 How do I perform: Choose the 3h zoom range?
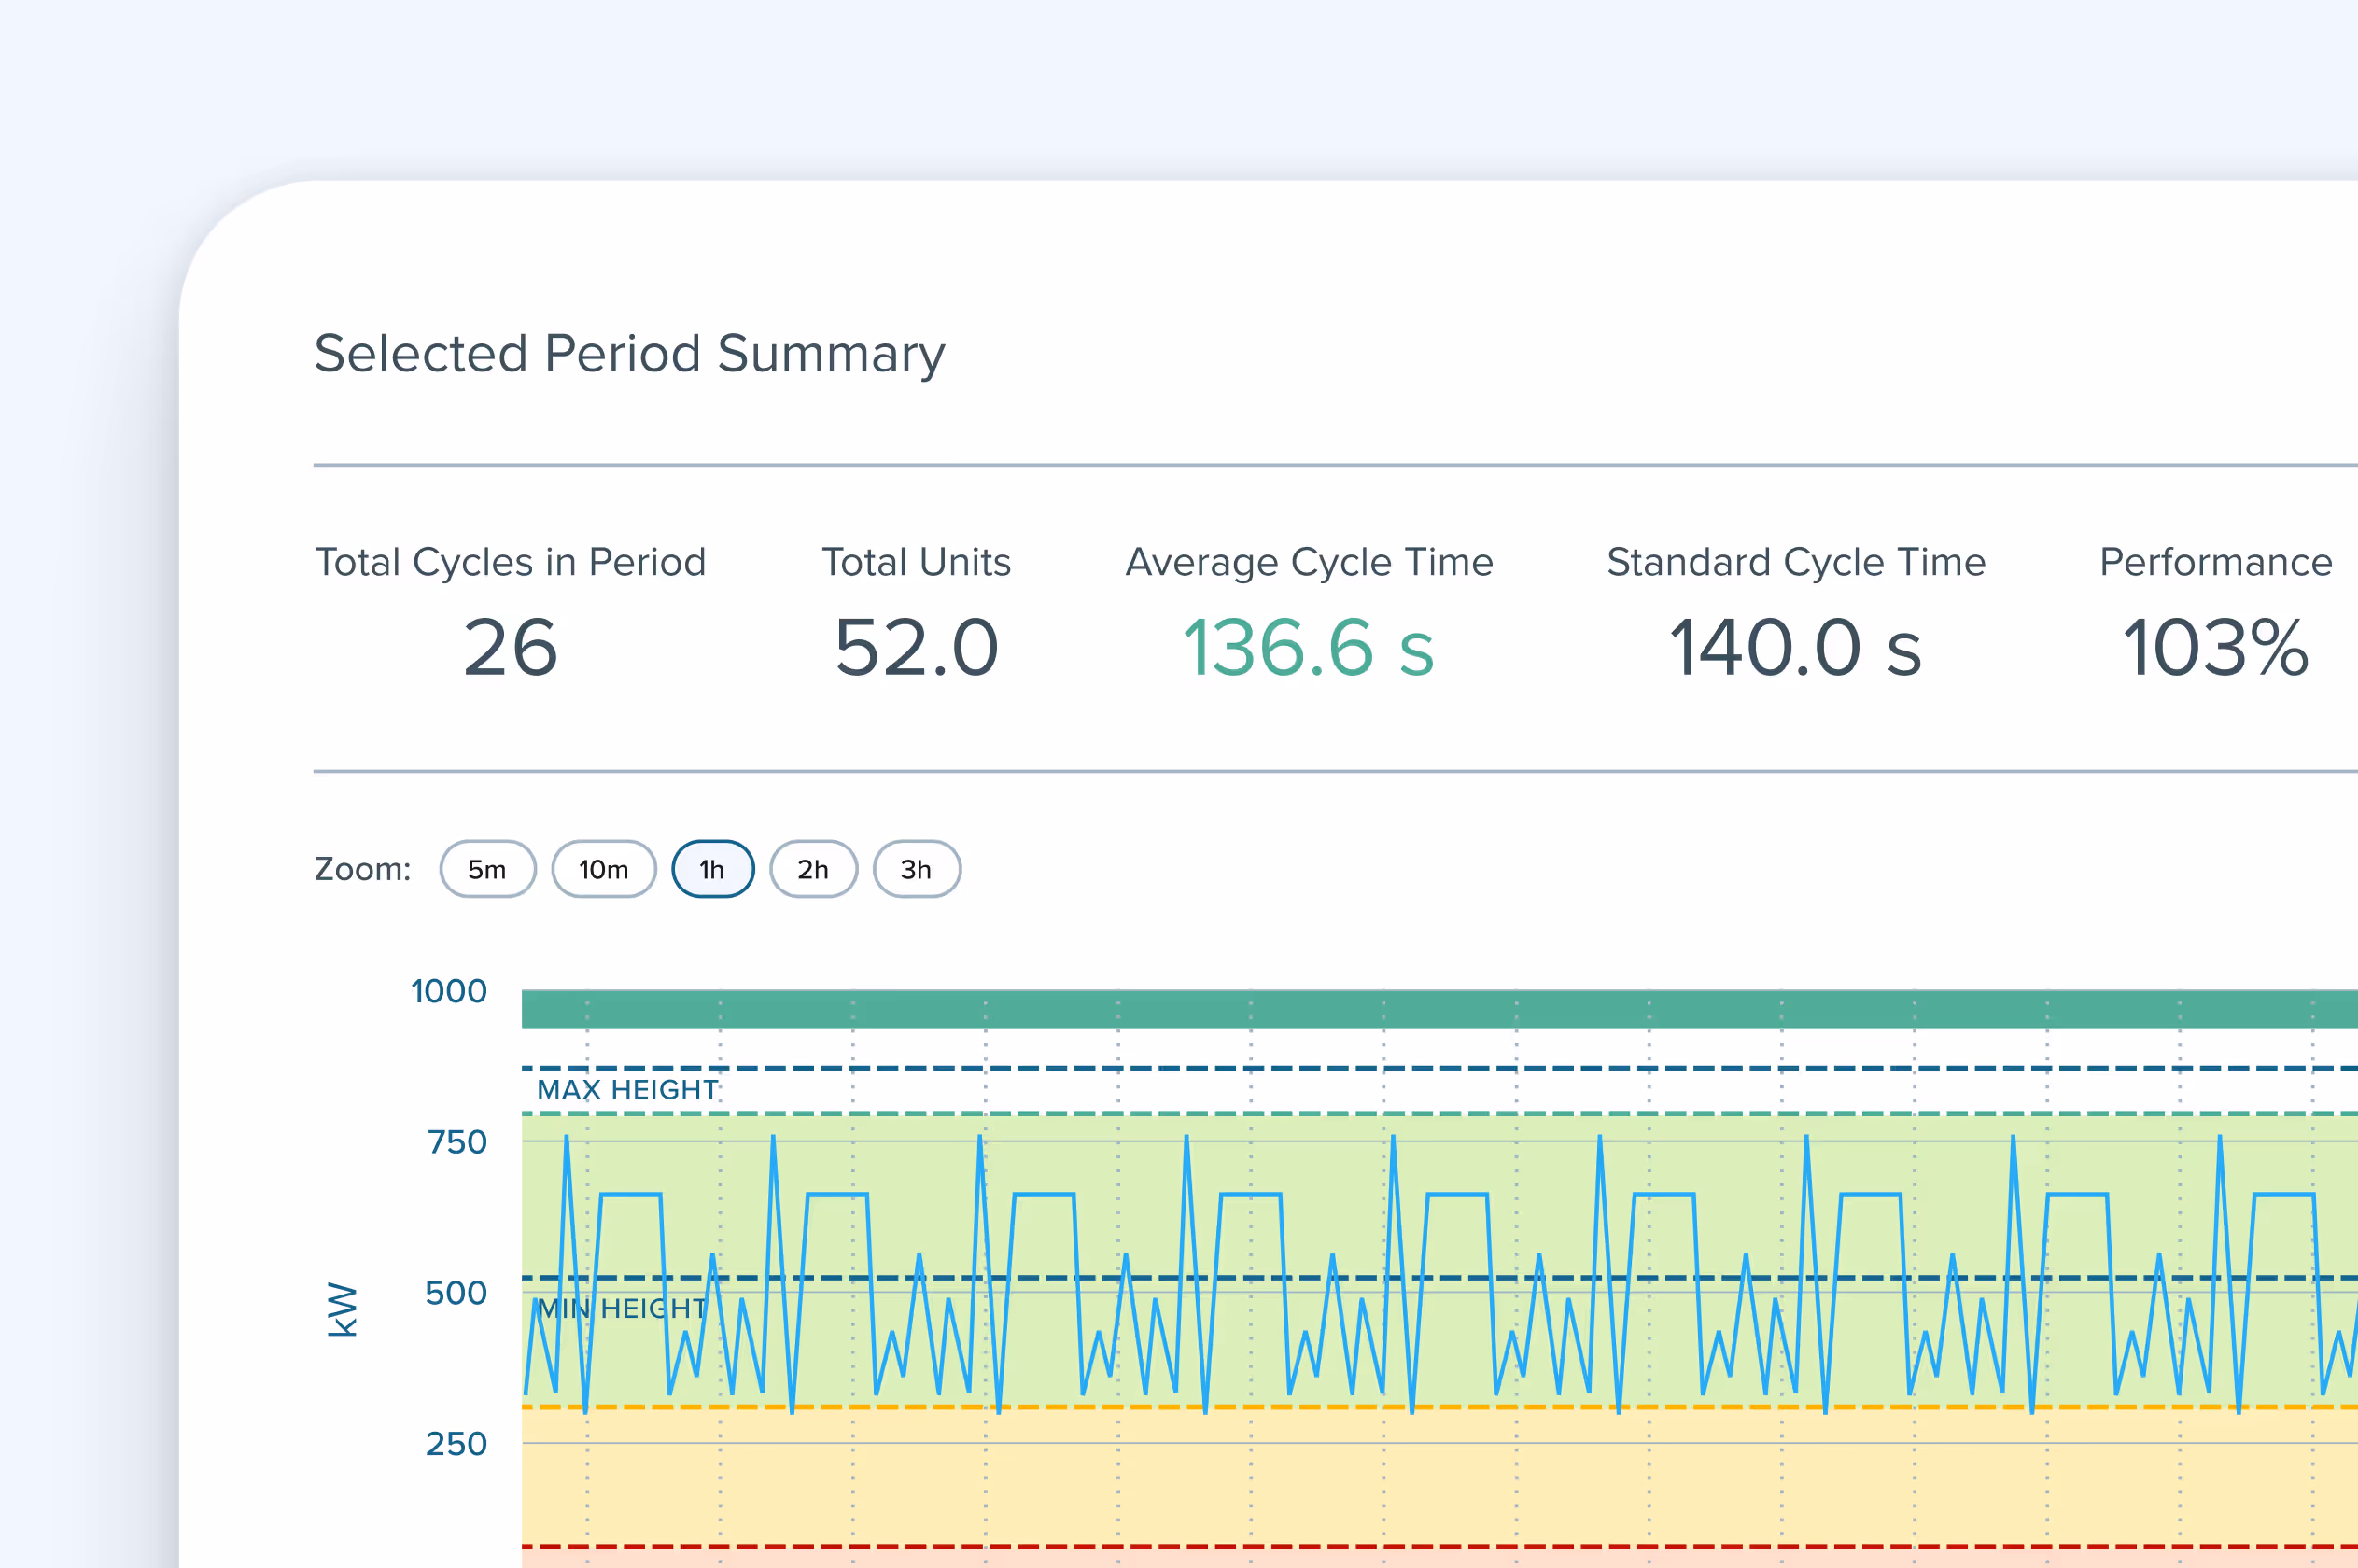(916, 869)
